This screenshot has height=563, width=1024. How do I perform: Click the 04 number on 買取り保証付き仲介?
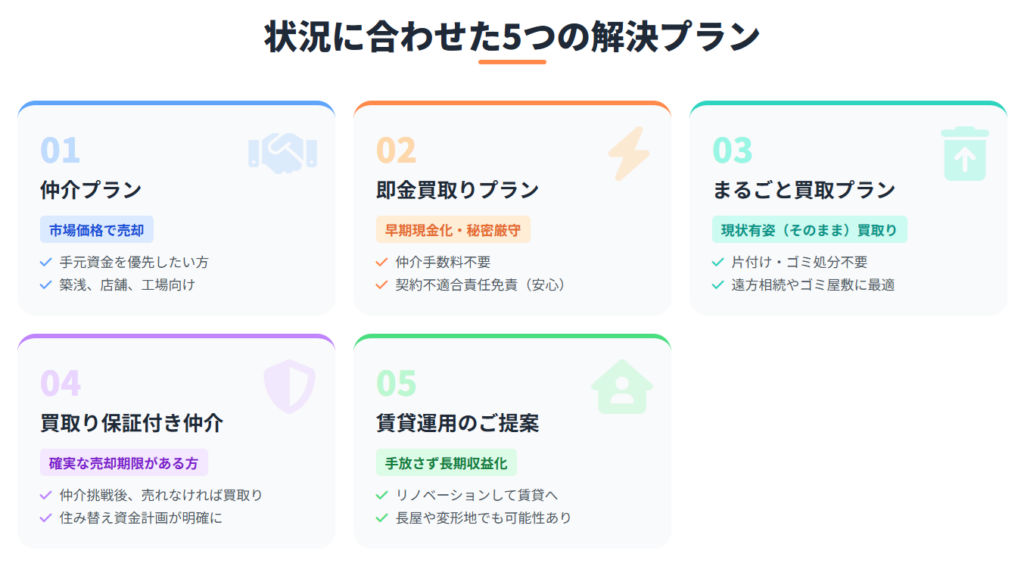coord(60,383)
